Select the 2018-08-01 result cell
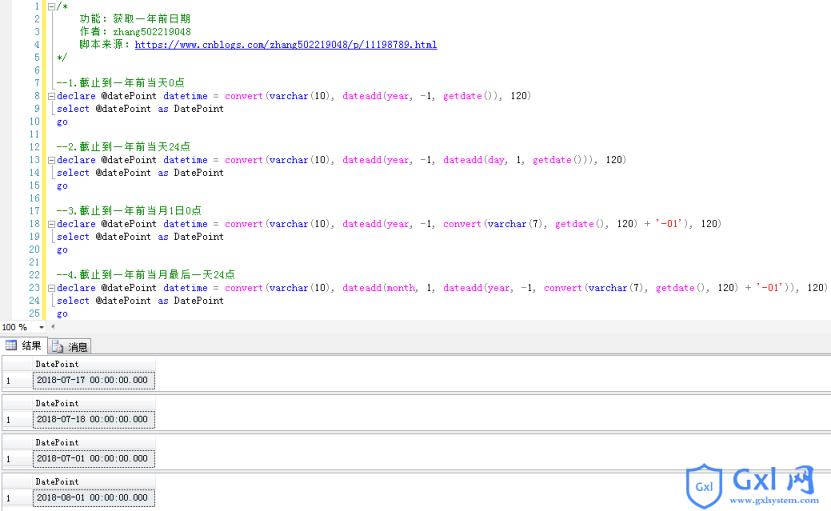Viewport: 831px width, 511px height. pos(94,498)
